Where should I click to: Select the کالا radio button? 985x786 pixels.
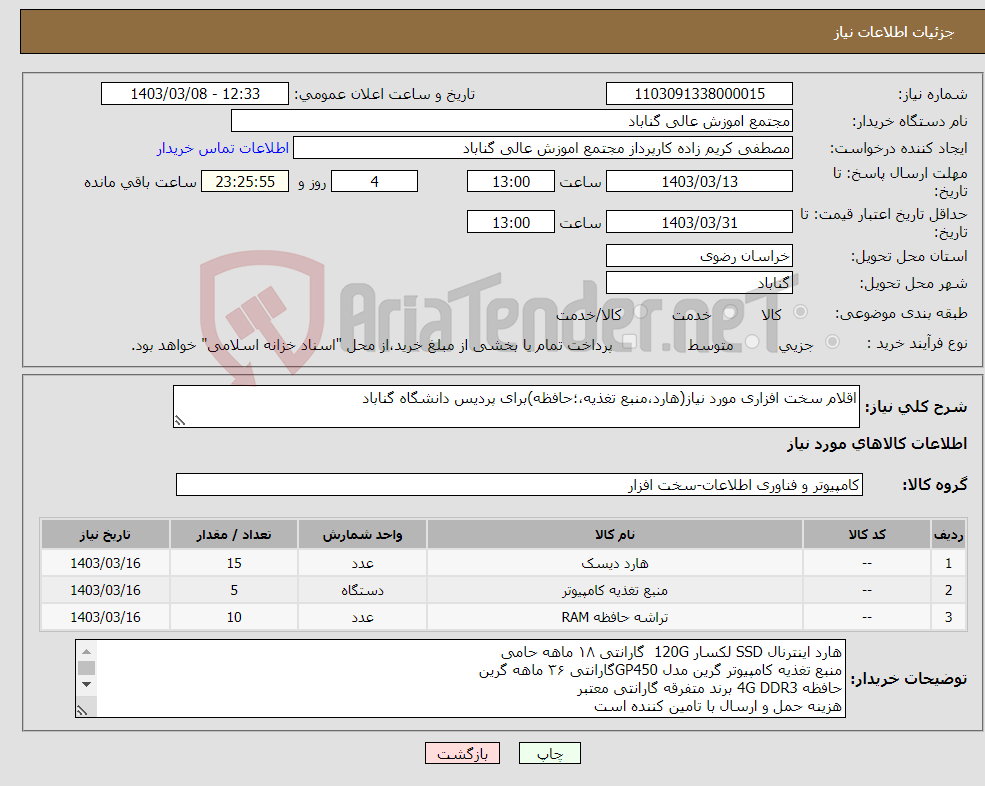800,312
